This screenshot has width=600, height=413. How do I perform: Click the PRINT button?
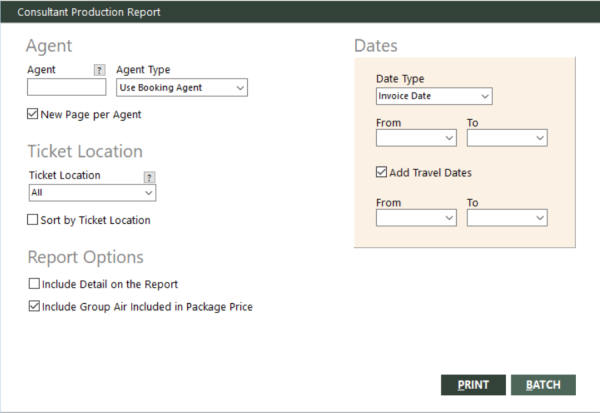pos(473,385)
